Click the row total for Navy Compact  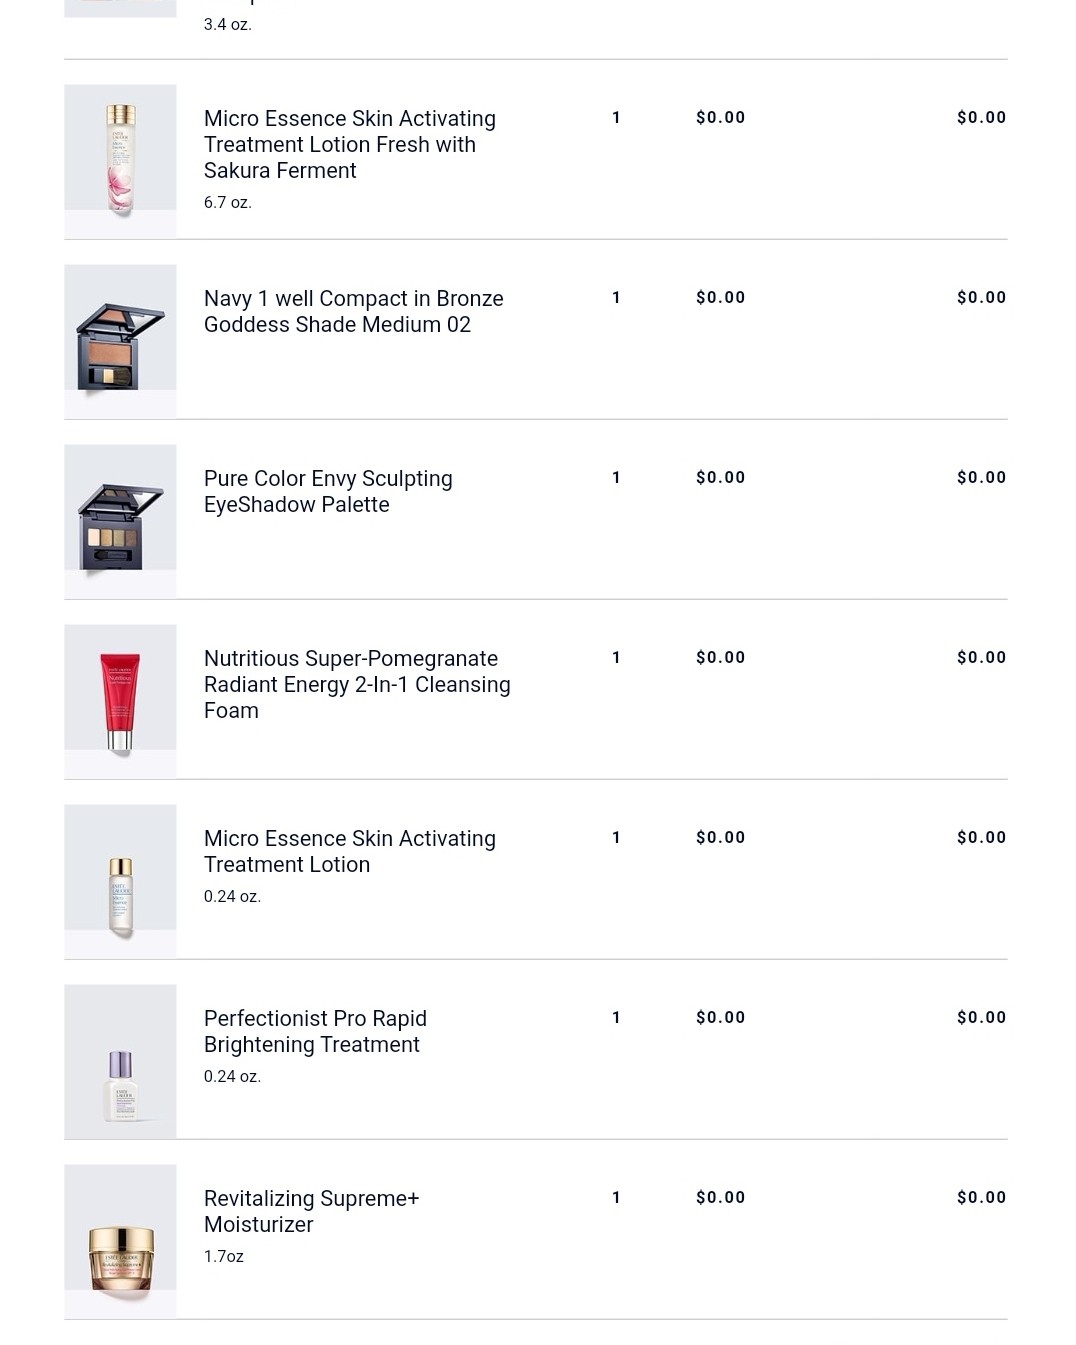pyautogui.click(x=981, y=297)
